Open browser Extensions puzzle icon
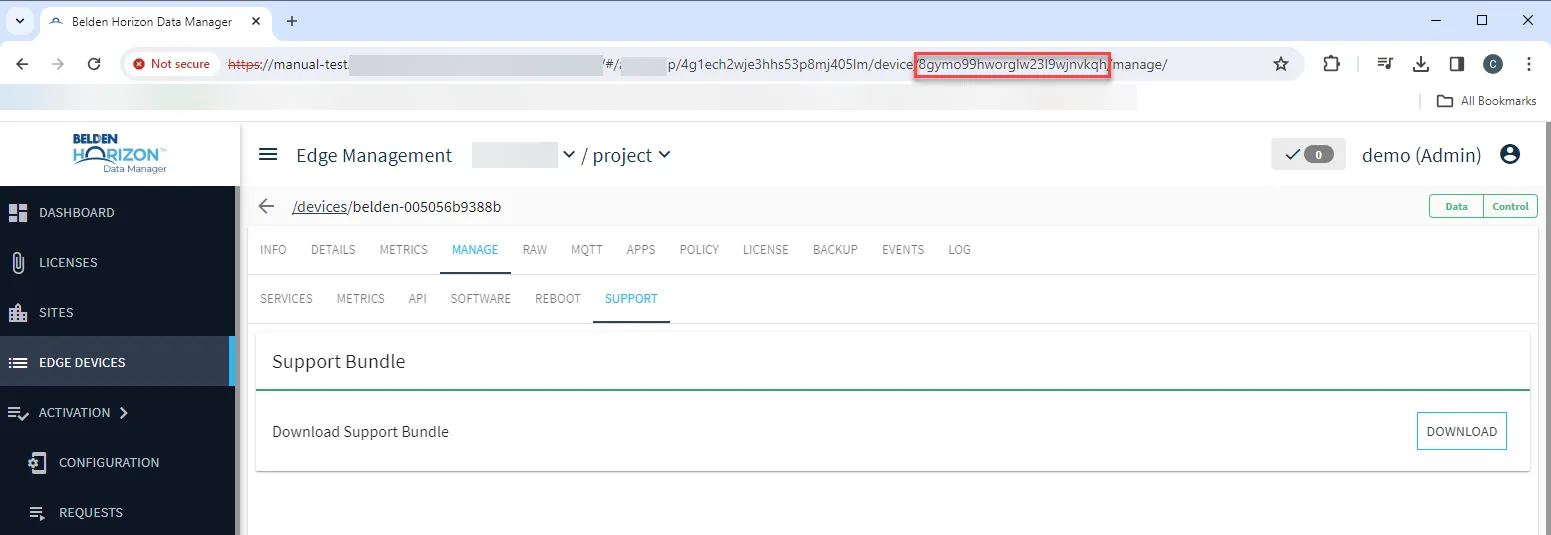 coord(1331,64)
